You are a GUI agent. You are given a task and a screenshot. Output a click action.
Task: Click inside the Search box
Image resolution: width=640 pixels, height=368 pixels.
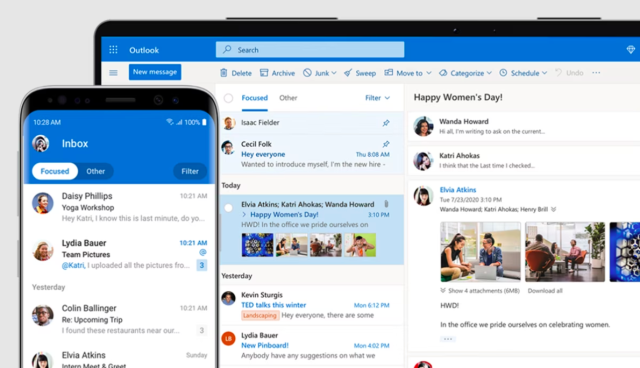pyautogui.click(x=310, y=50)
